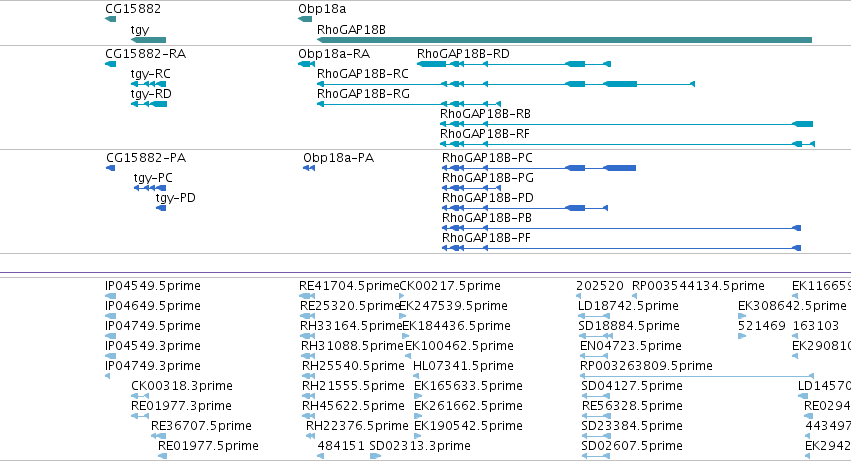Select the Obp18a-RA transcript label
851x461 pixels.
[334, 54]
